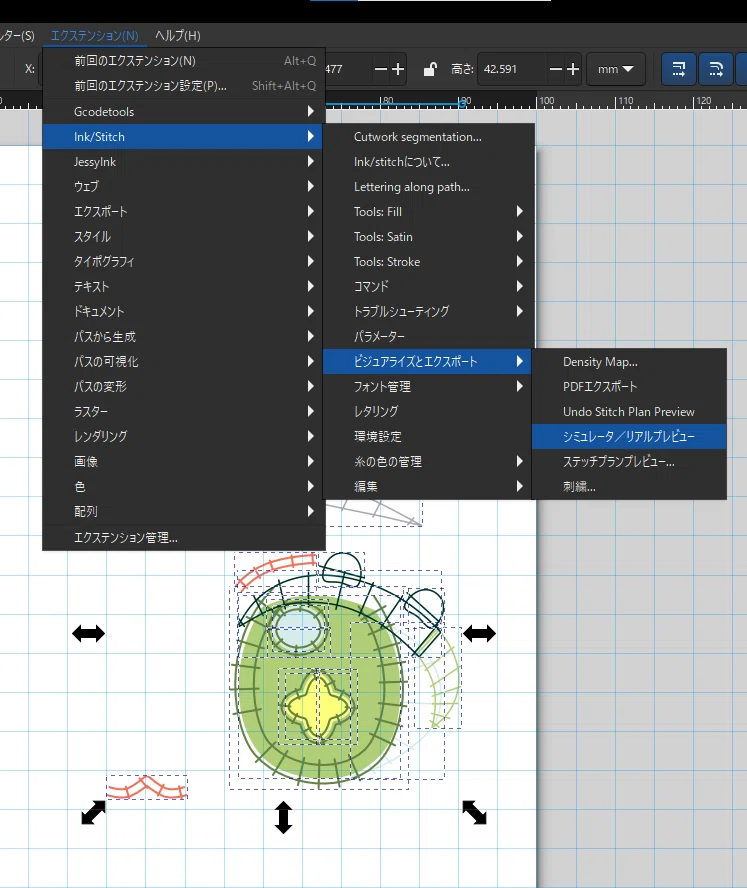Viewport: 747px width, 888px height.
Task: Select the orange zigzag stroke object
Action: [147, 787]
